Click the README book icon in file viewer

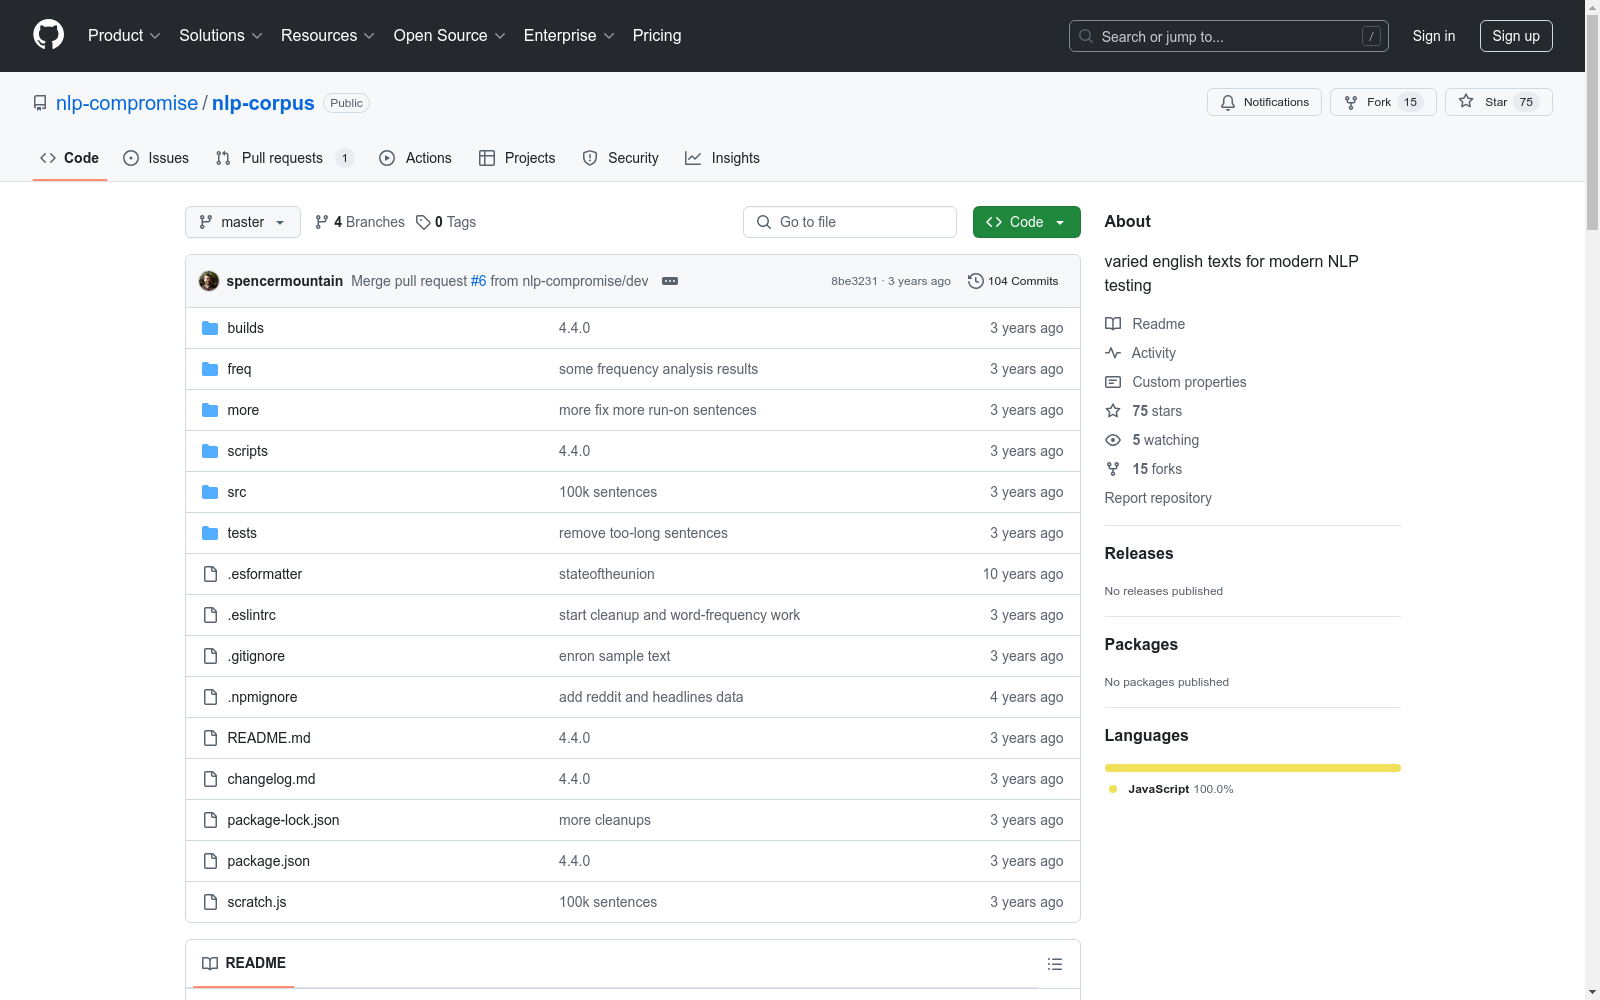[210, 963]
